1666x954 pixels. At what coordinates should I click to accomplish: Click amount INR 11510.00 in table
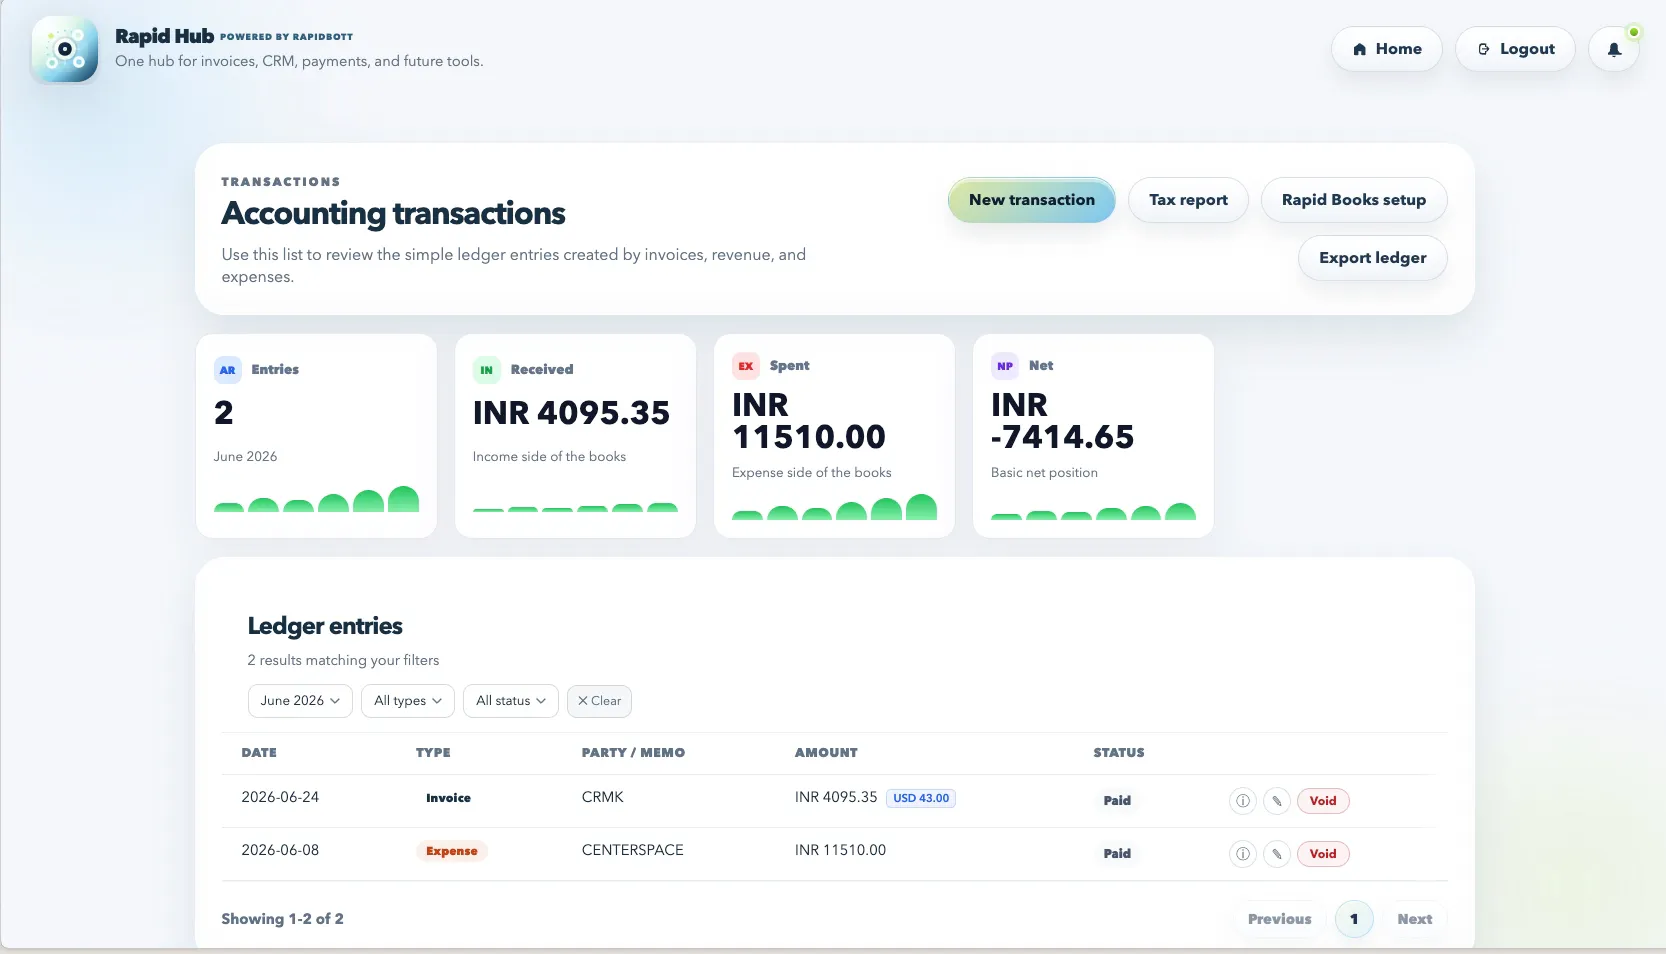click(840, 850)
